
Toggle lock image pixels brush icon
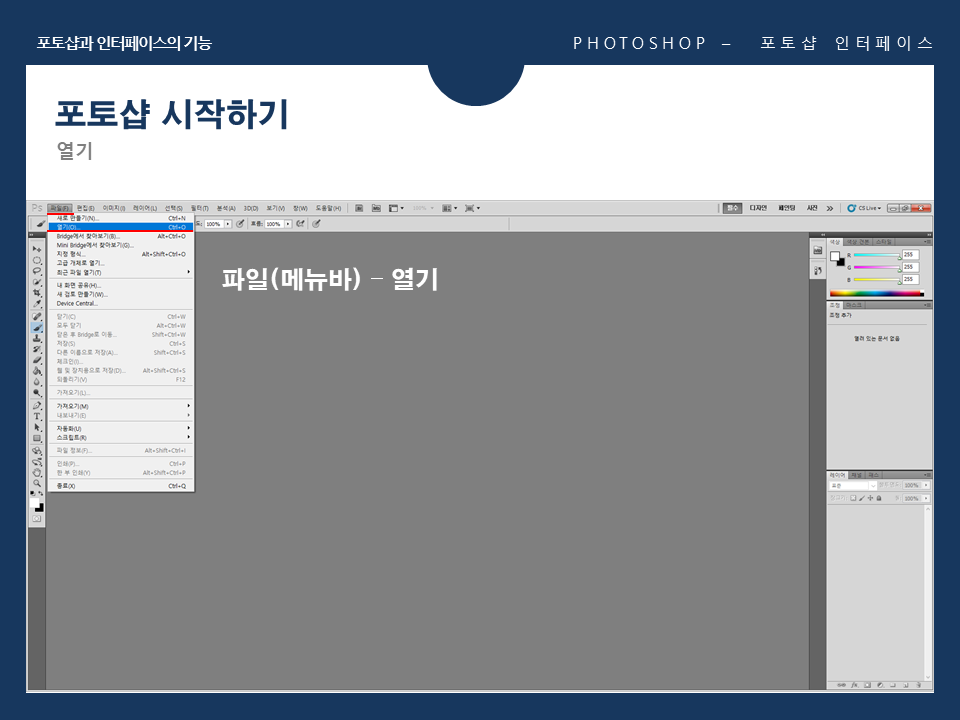pos(862,498)
